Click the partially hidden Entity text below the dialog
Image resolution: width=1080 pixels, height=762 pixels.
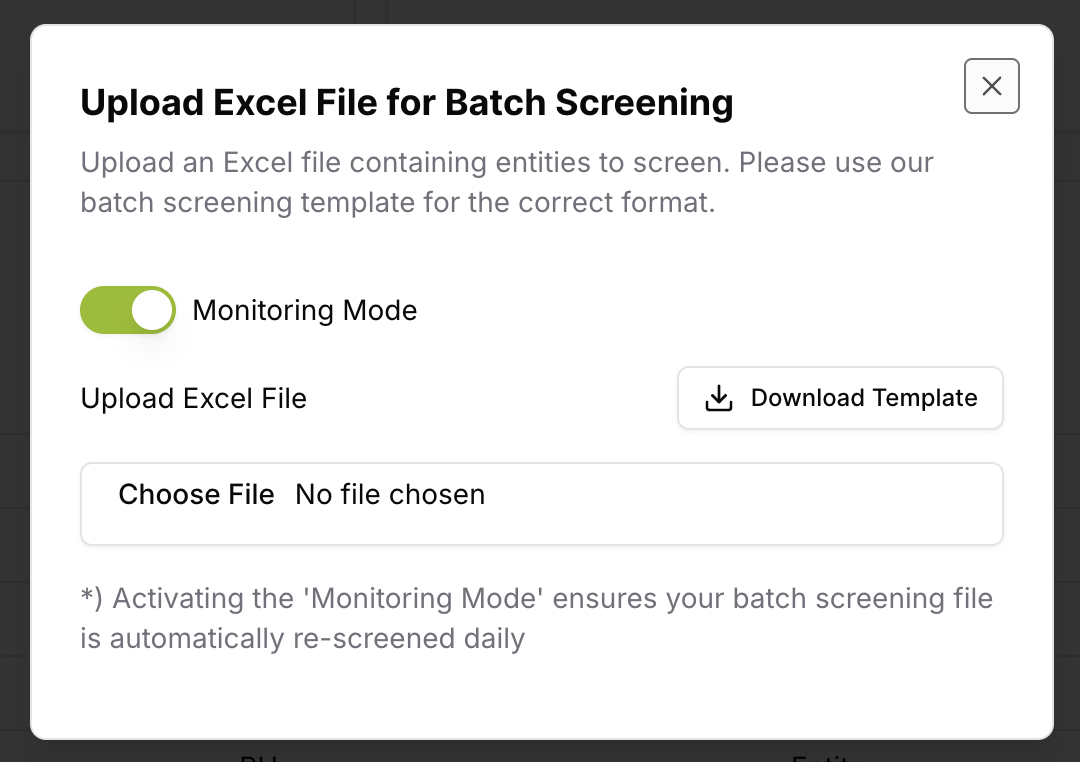coord(829,757)
